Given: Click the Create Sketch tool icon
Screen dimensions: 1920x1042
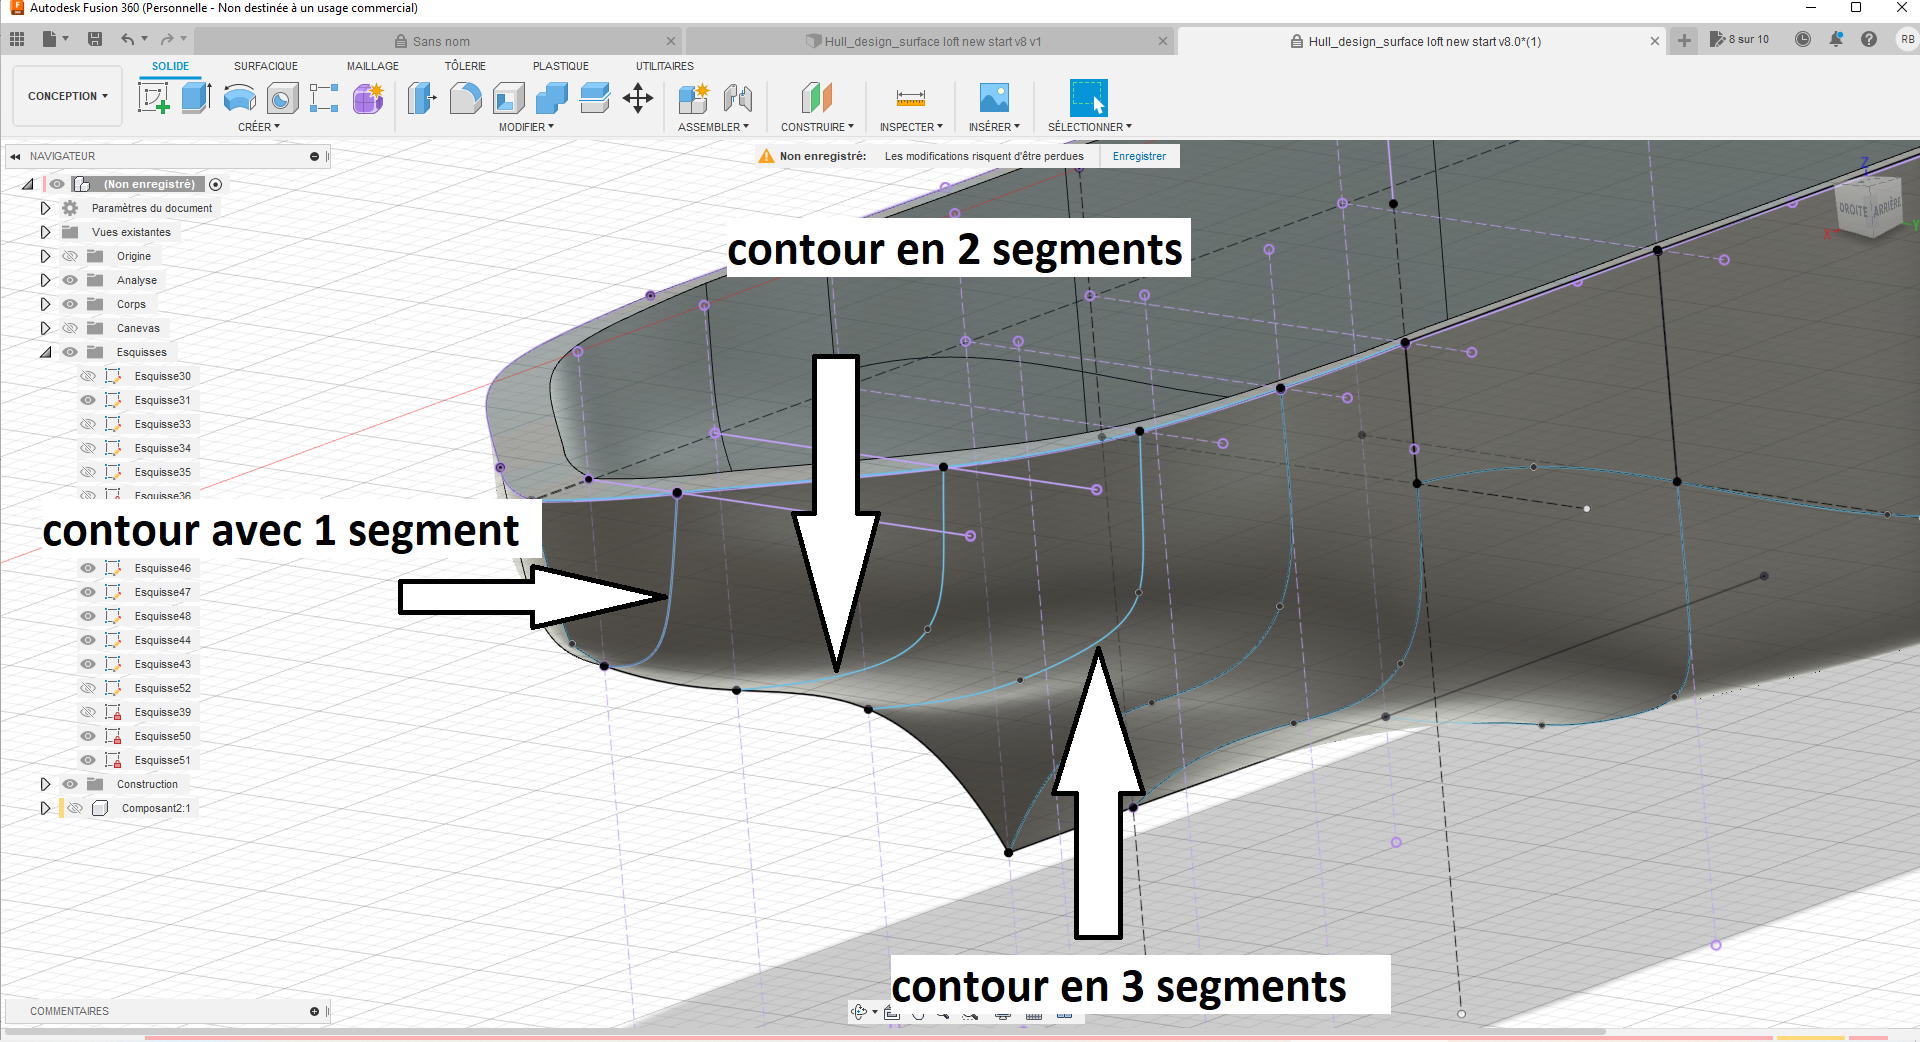Looking at the screenshot, I should (x=153, y=98).
